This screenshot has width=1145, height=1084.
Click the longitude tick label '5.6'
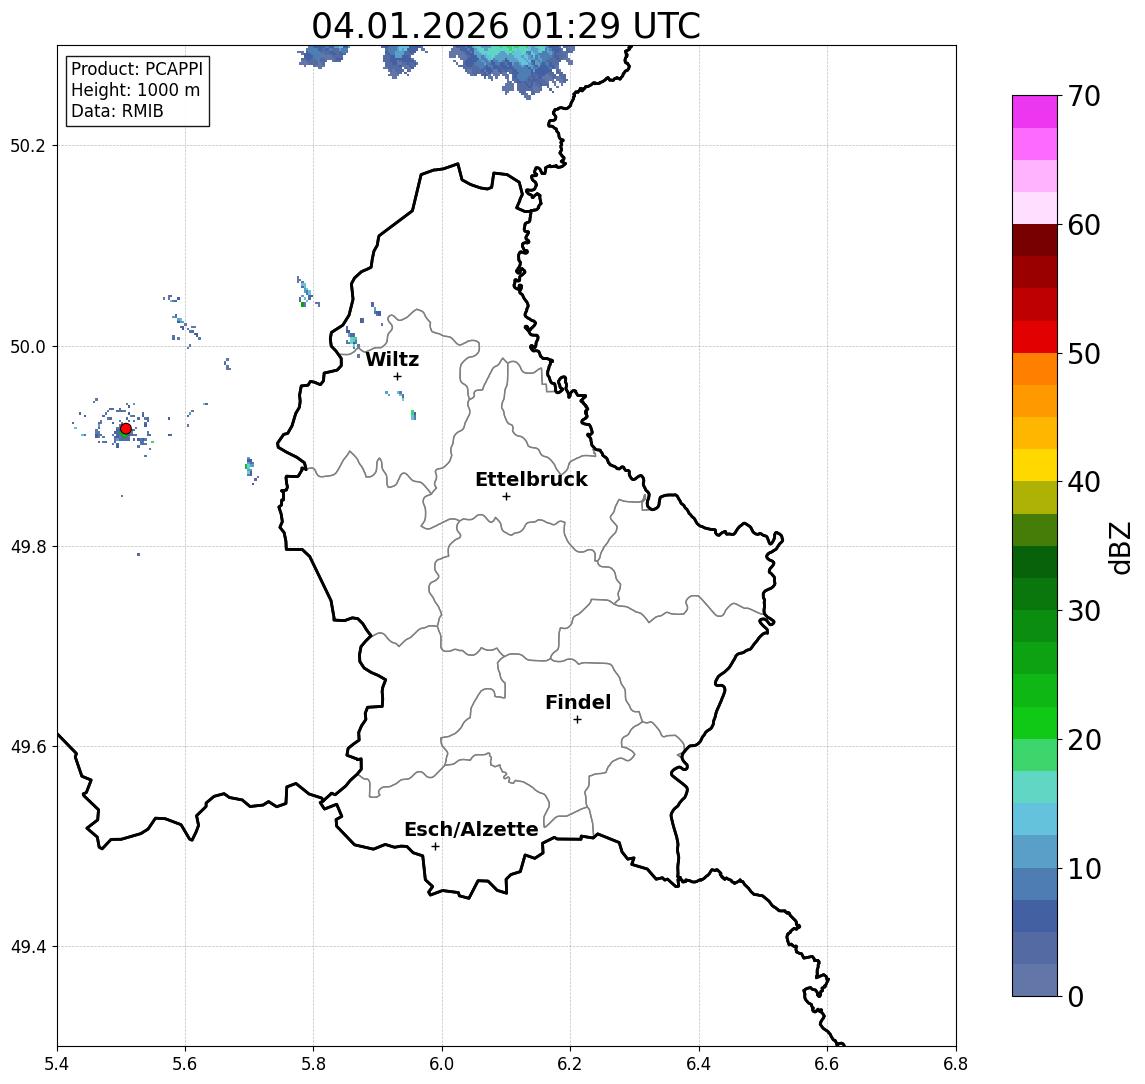coord(185,1064)
